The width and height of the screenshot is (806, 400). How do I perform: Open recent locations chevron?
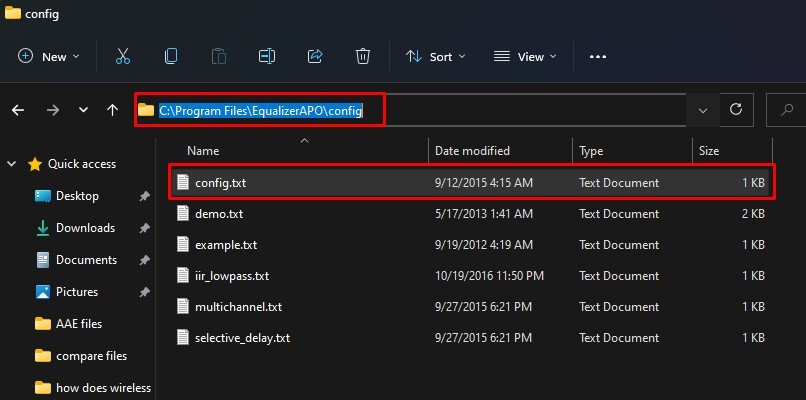83,110
